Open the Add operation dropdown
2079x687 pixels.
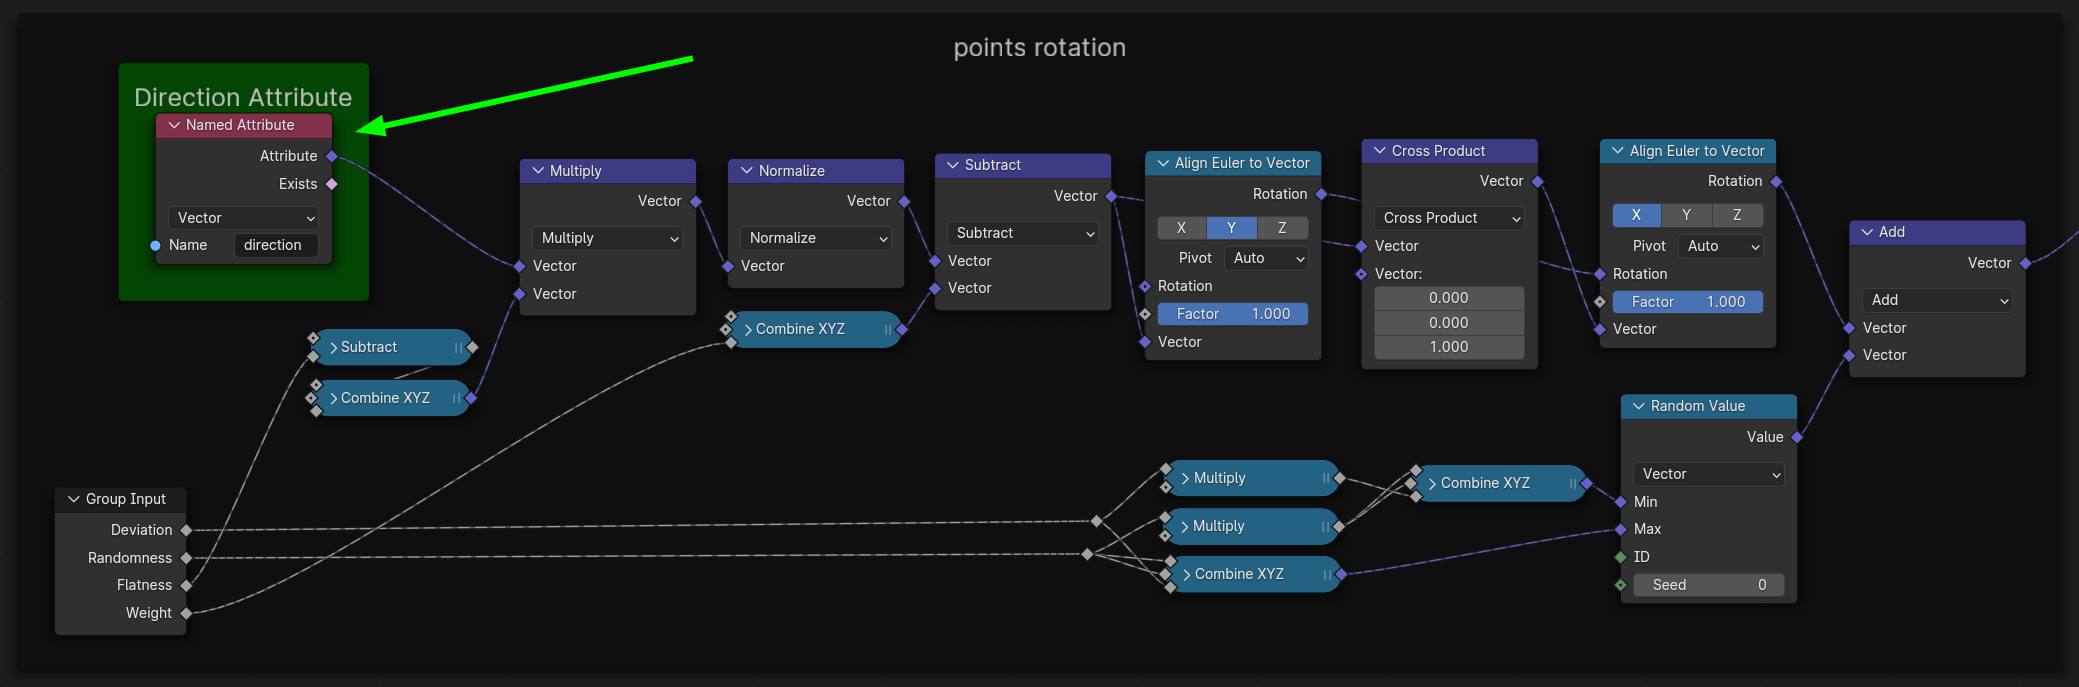[x=1938, y=300]
